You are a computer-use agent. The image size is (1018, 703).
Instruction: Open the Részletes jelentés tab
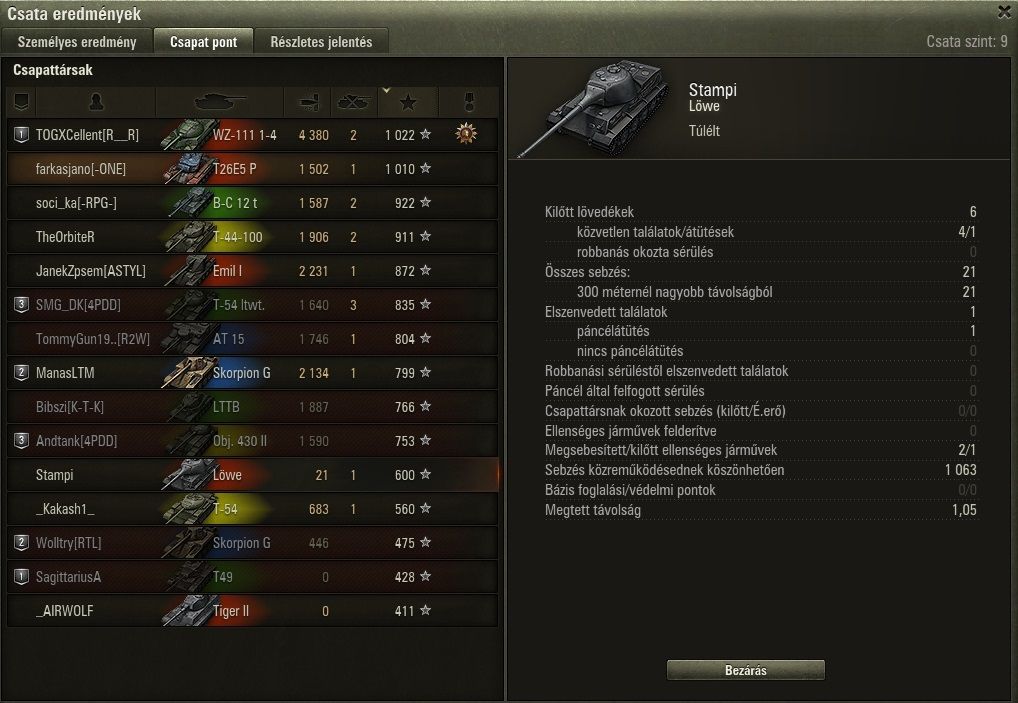(321, 42)
